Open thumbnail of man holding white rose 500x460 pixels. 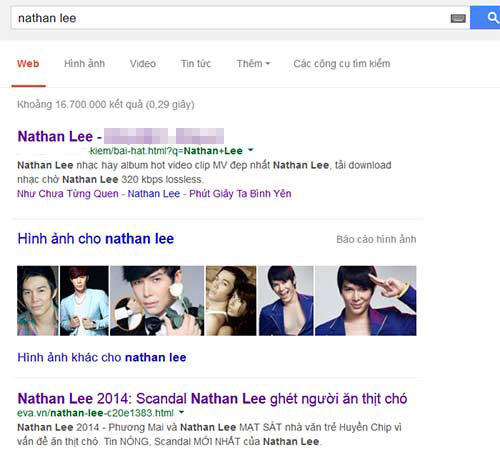(157, 300)
